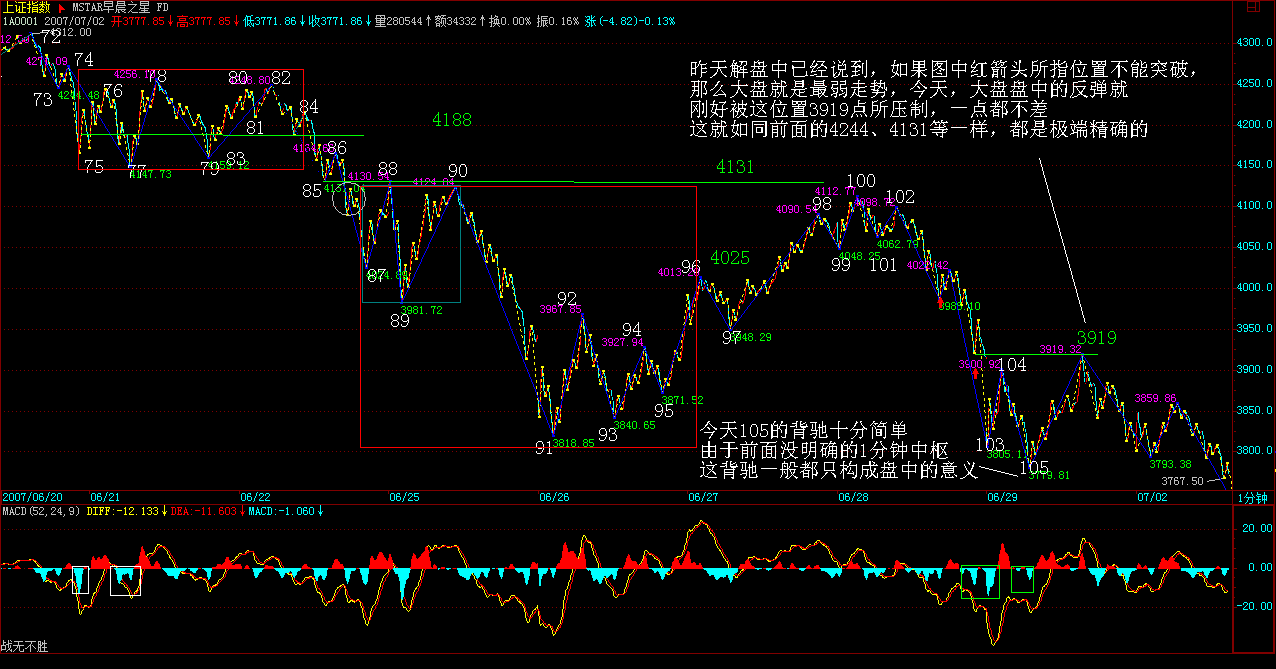Open the 1分钟 period selector

click(x=1253, y=497)
